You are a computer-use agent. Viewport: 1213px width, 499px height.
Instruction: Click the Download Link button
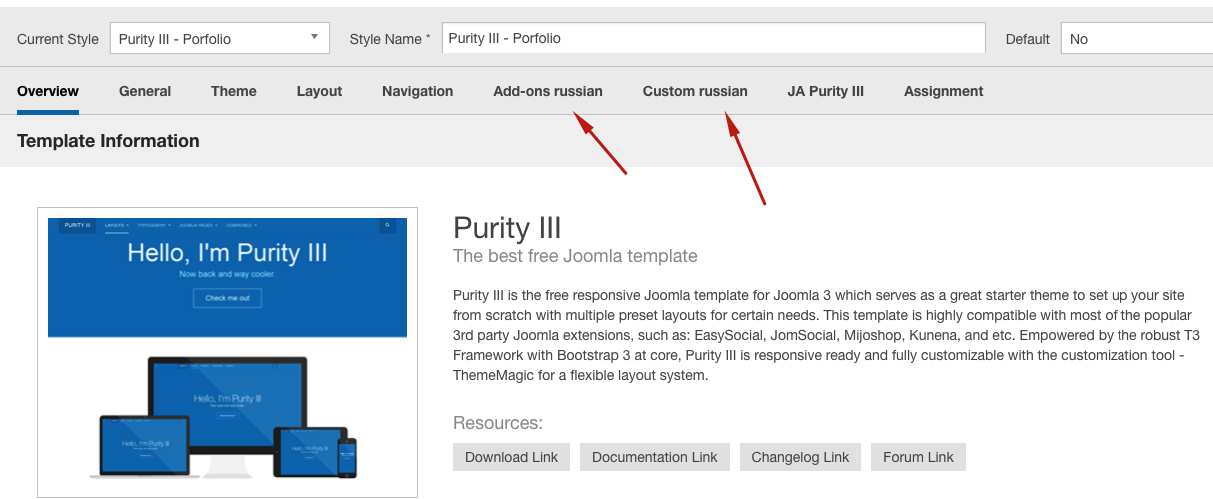512,457
